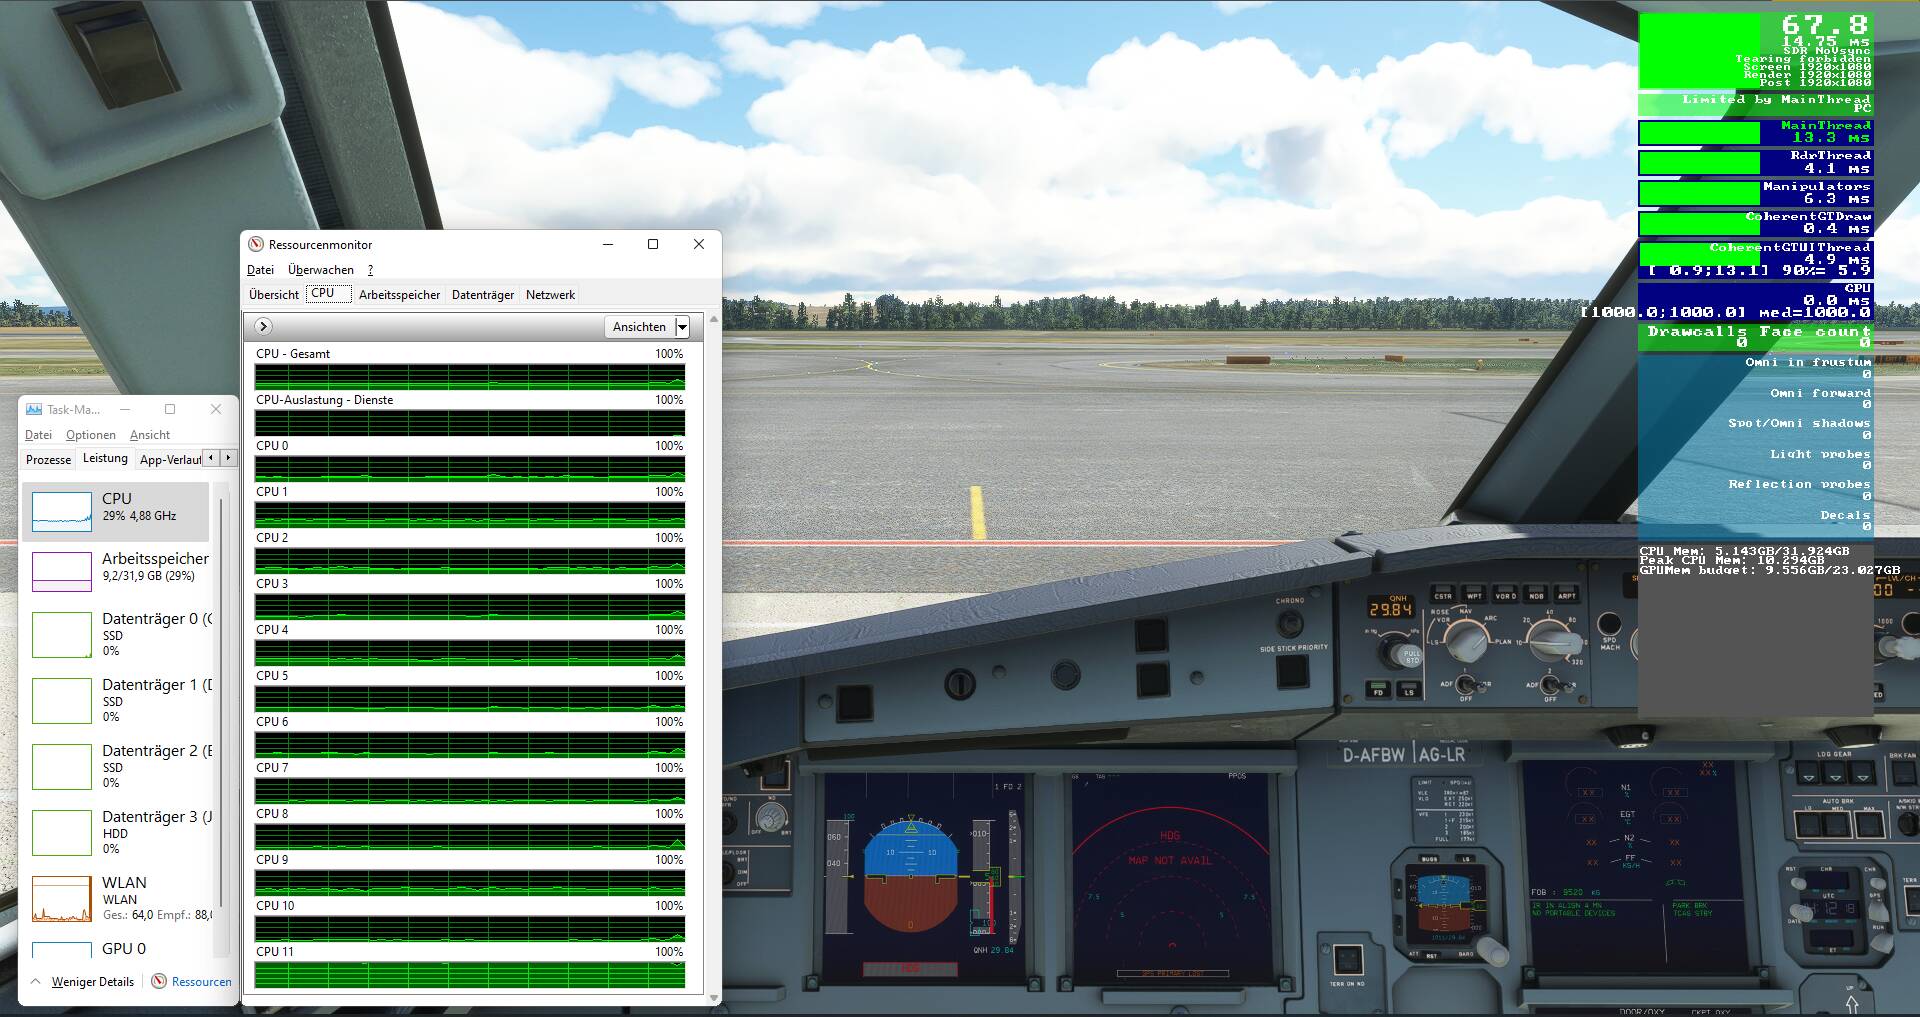Open the Optionen menu in Task Manager

click(x=91, y=435)
